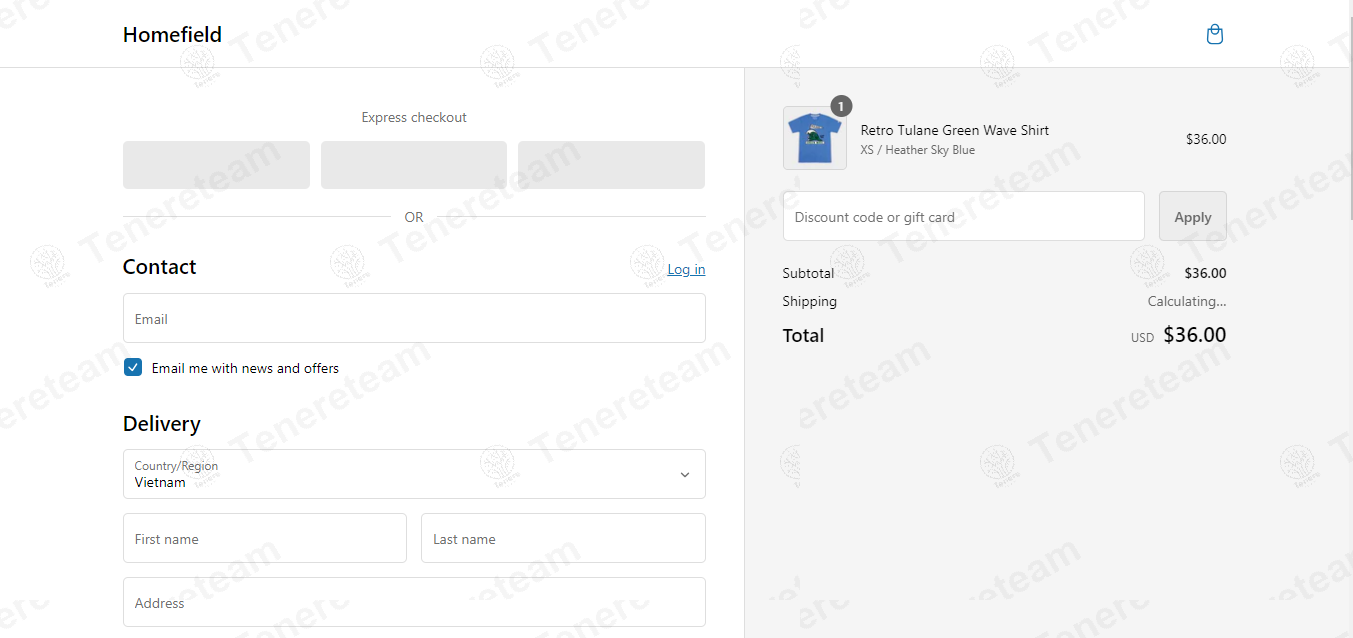
Task: Open the cart via shopping bag icon
Action: (x=1215, y=35)
